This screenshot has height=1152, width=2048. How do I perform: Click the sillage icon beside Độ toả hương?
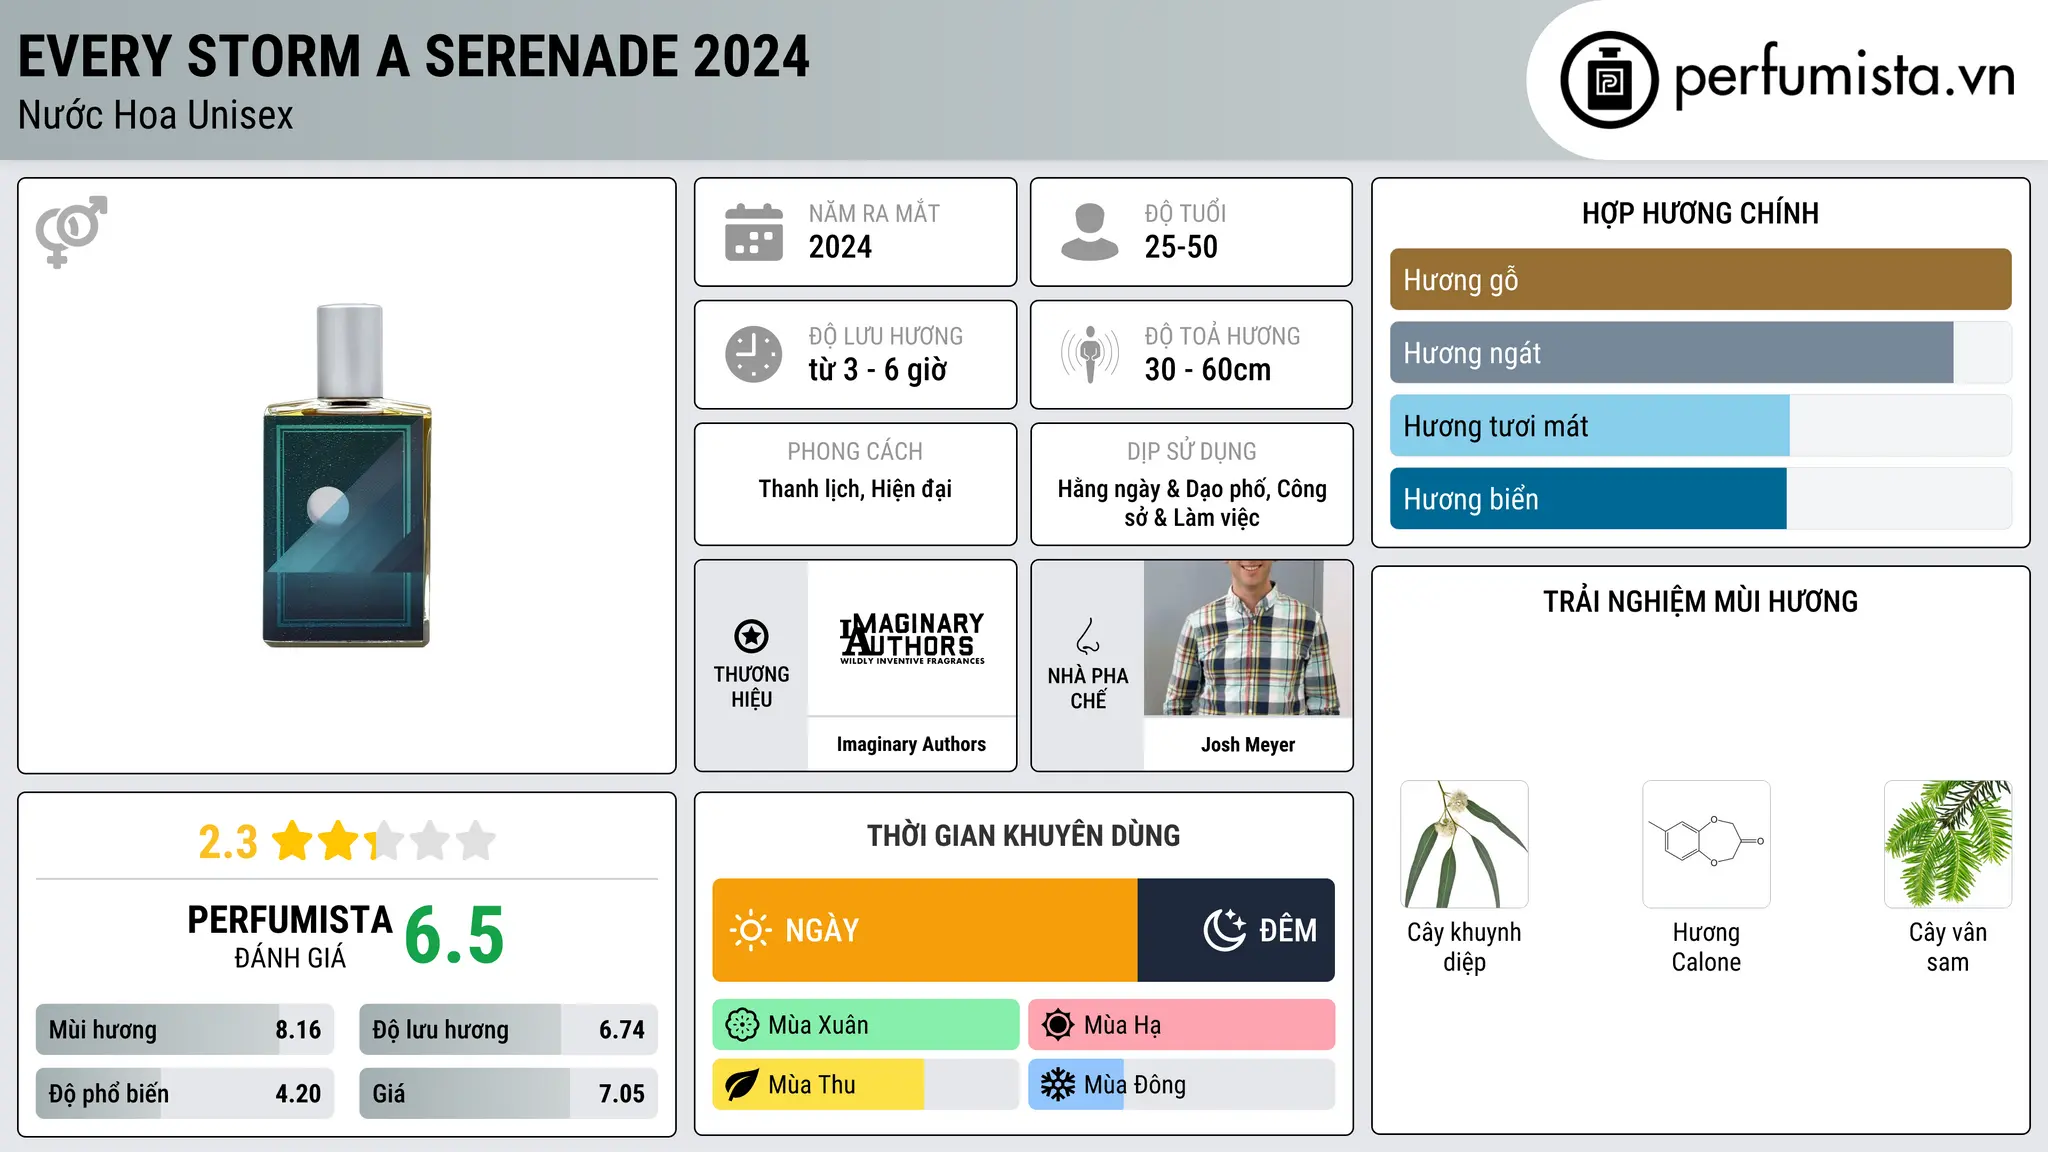pyautogui.click(x=1090, y=354)
